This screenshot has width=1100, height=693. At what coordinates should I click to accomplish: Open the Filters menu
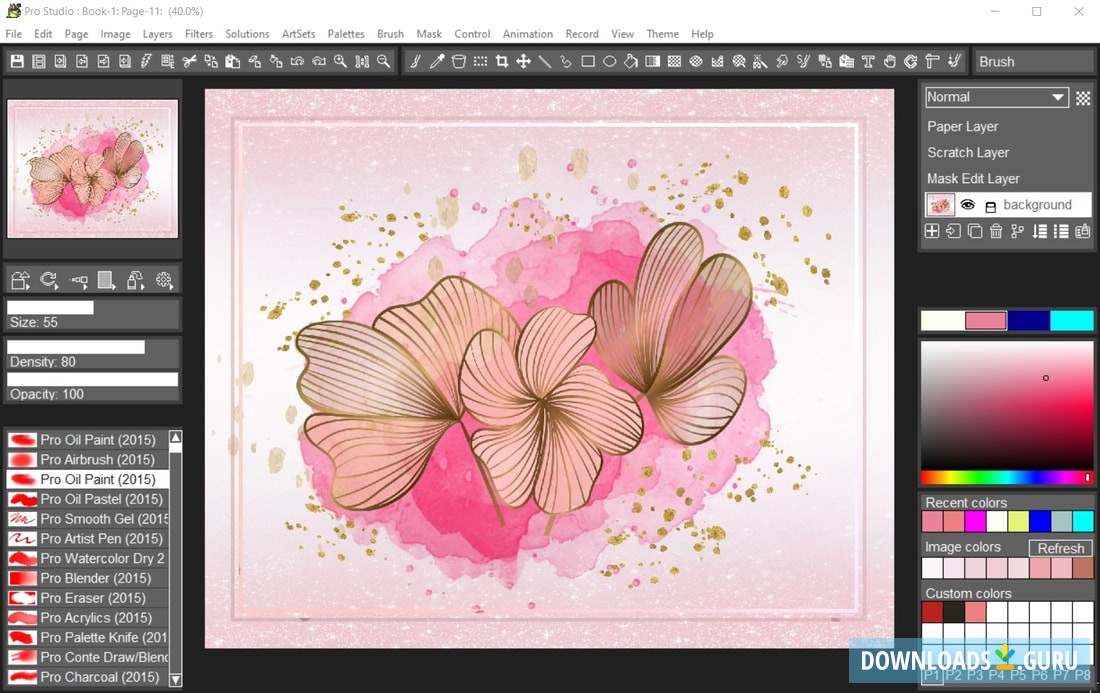point(199,34)
